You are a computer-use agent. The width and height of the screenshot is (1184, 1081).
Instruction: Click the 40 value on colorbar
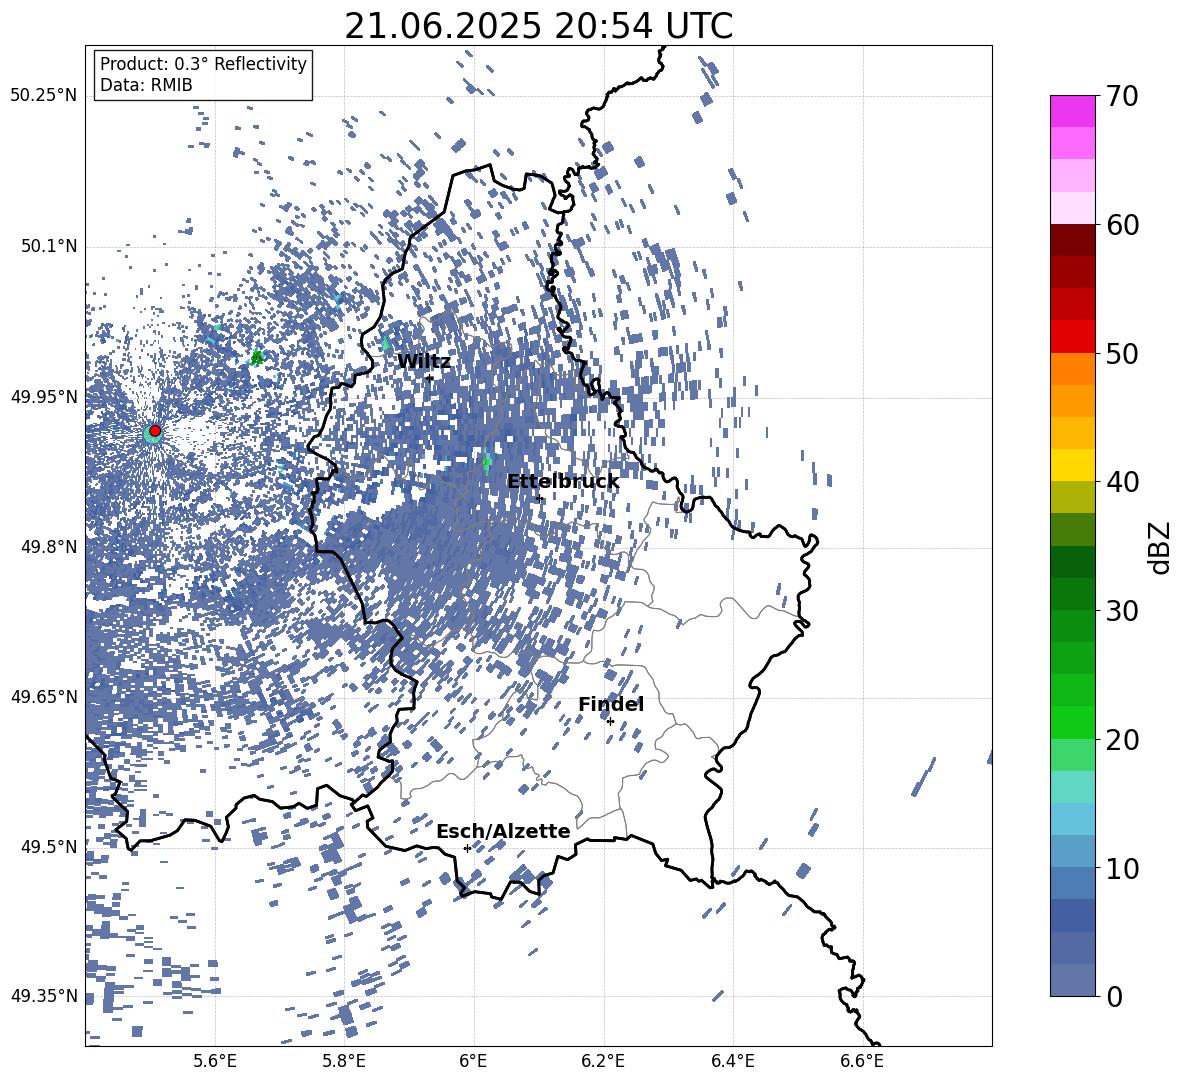[x=1121, y=482]
